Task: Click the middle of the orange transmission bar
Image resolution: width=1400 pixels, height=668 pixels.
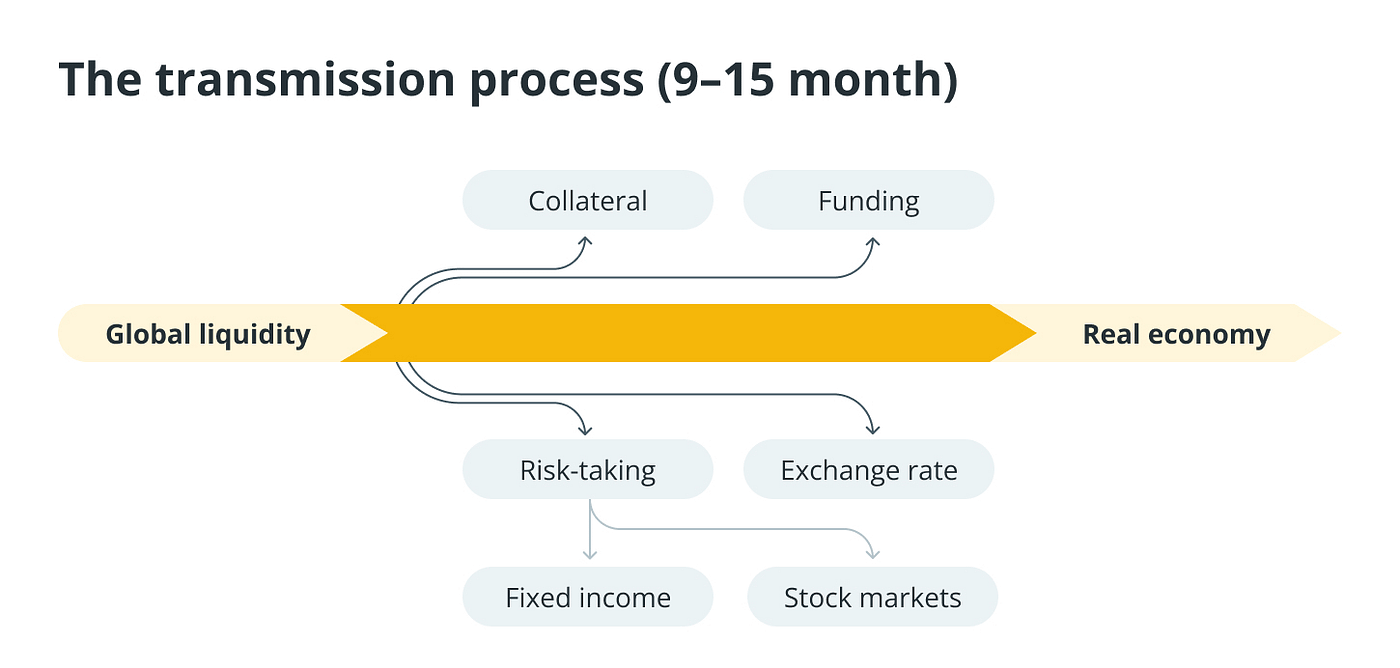Action: pos(690,333)
